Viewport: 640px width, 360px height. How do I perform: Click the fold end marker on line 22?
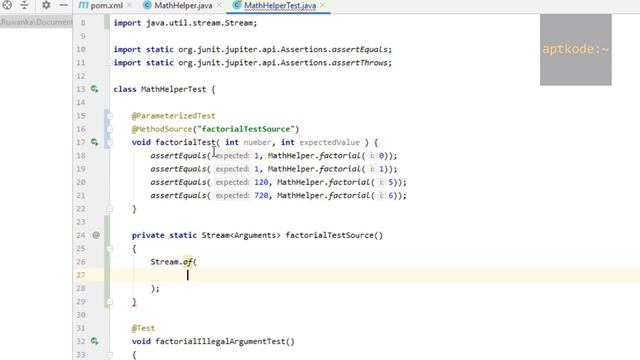click(109, 209)
